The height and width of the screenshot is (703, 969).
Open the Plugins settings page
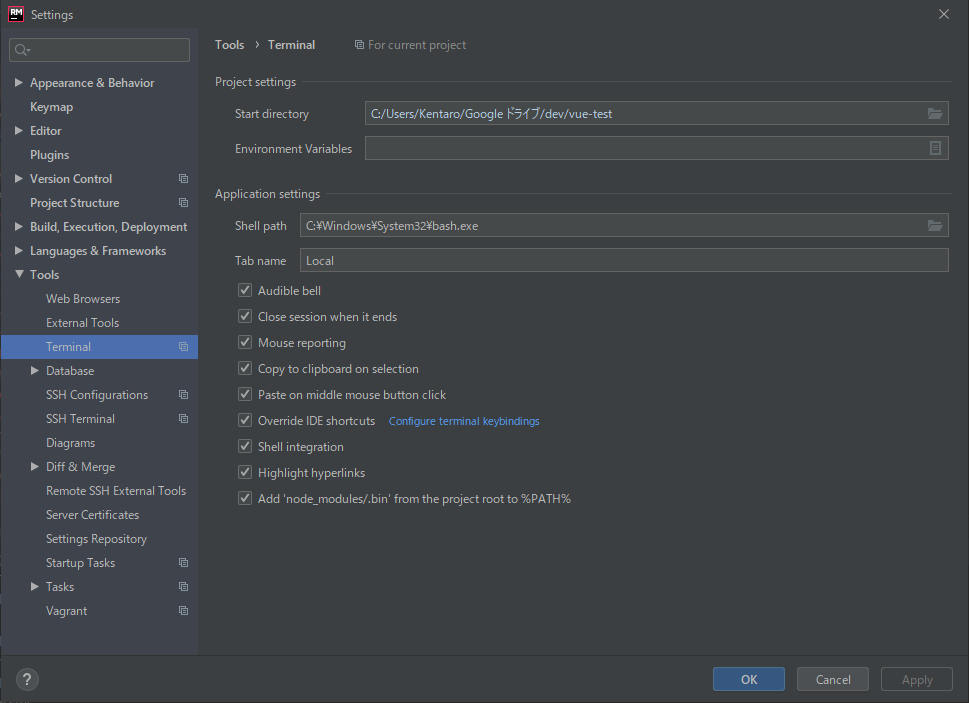coord(49,154)
